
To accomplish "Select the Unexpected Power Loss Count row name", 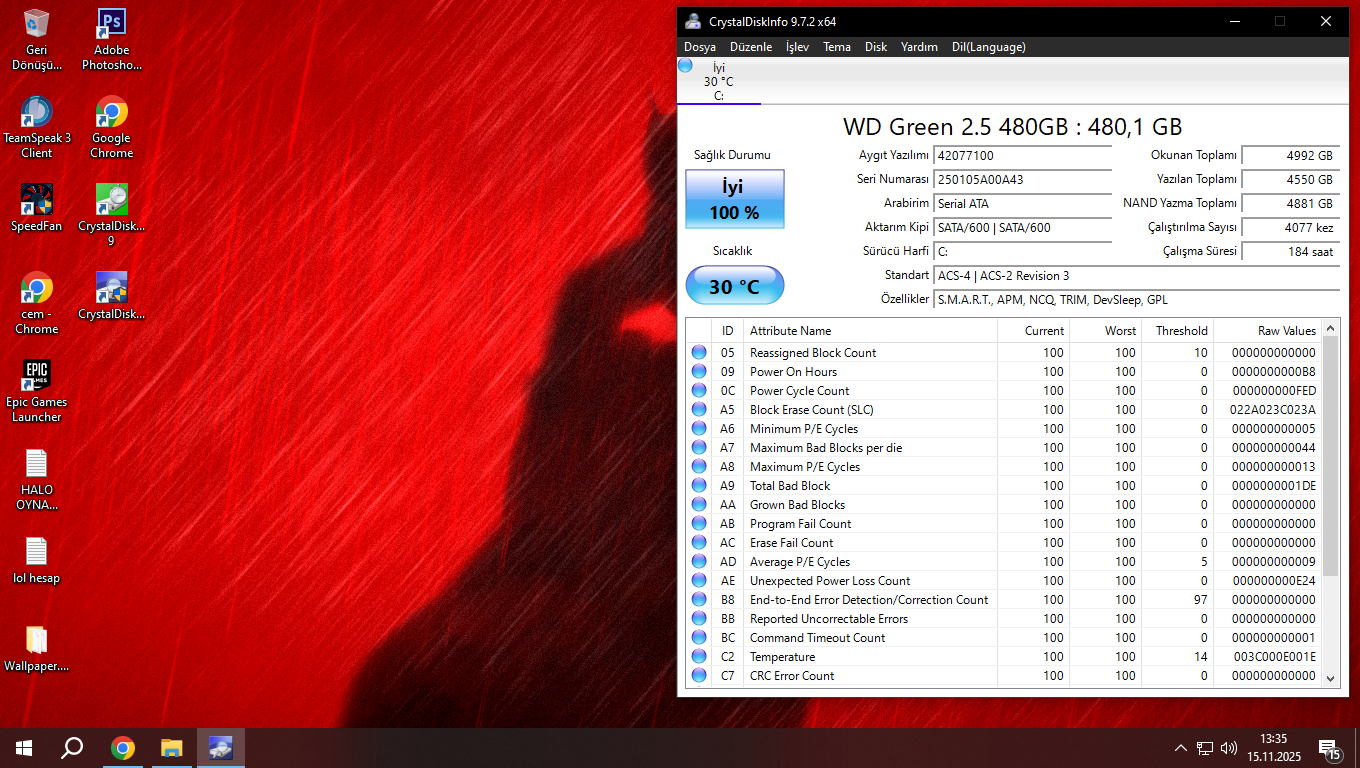I will (830, 580).
